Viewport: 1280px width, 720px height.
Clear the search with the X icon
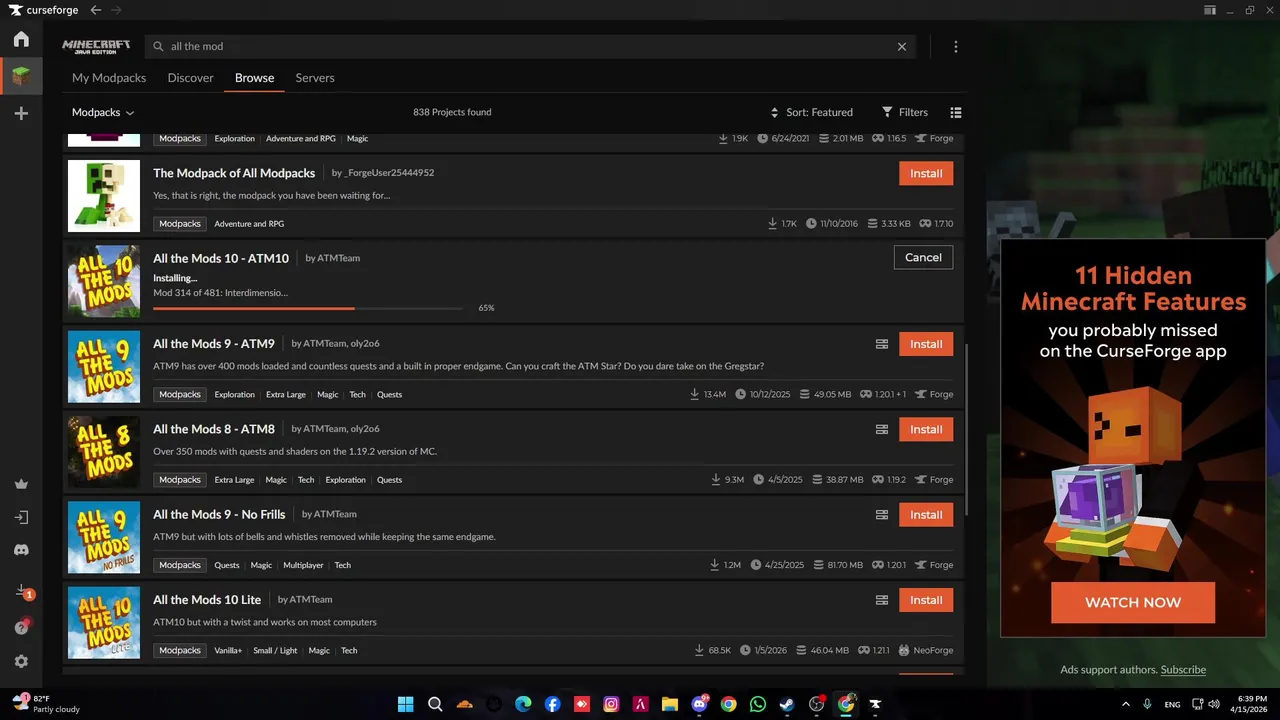(902, 46)
